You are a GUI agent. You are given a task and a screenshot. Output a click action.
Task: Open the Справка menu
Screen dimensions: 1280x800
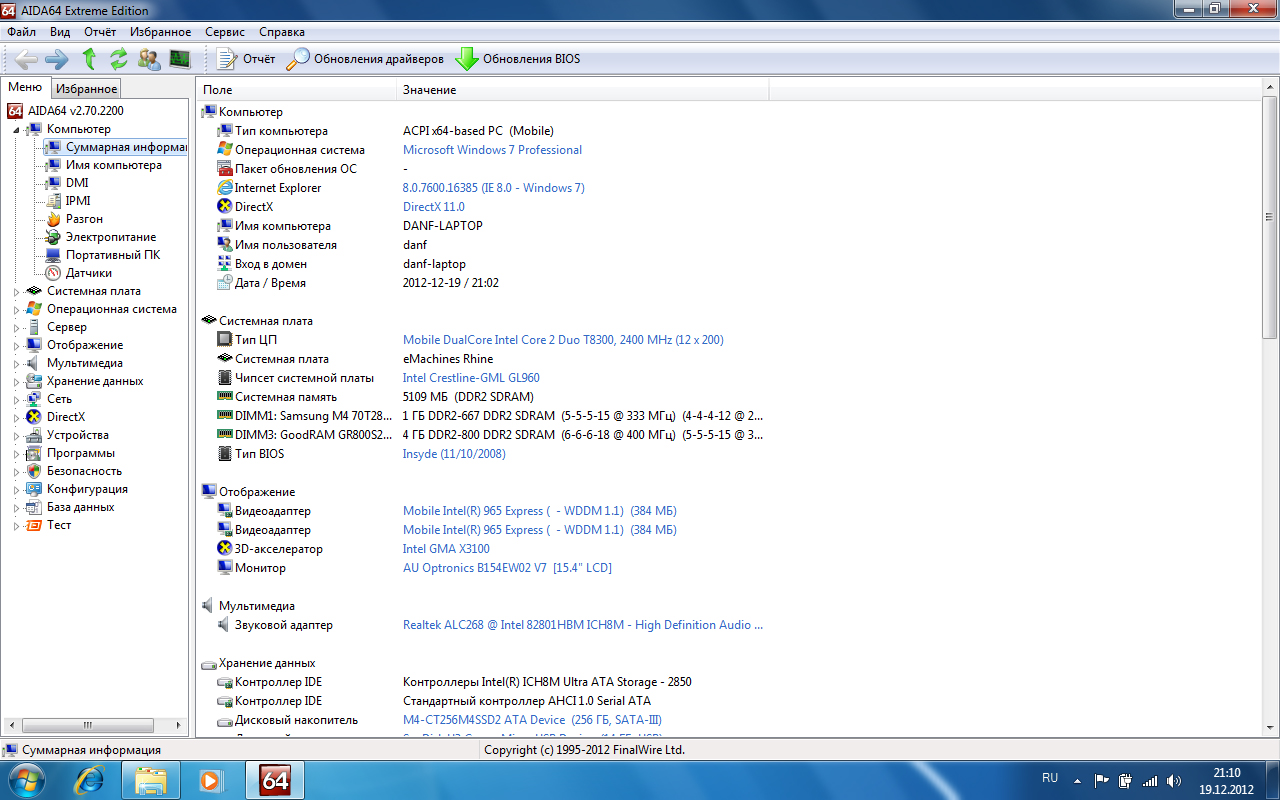(282, 32)
